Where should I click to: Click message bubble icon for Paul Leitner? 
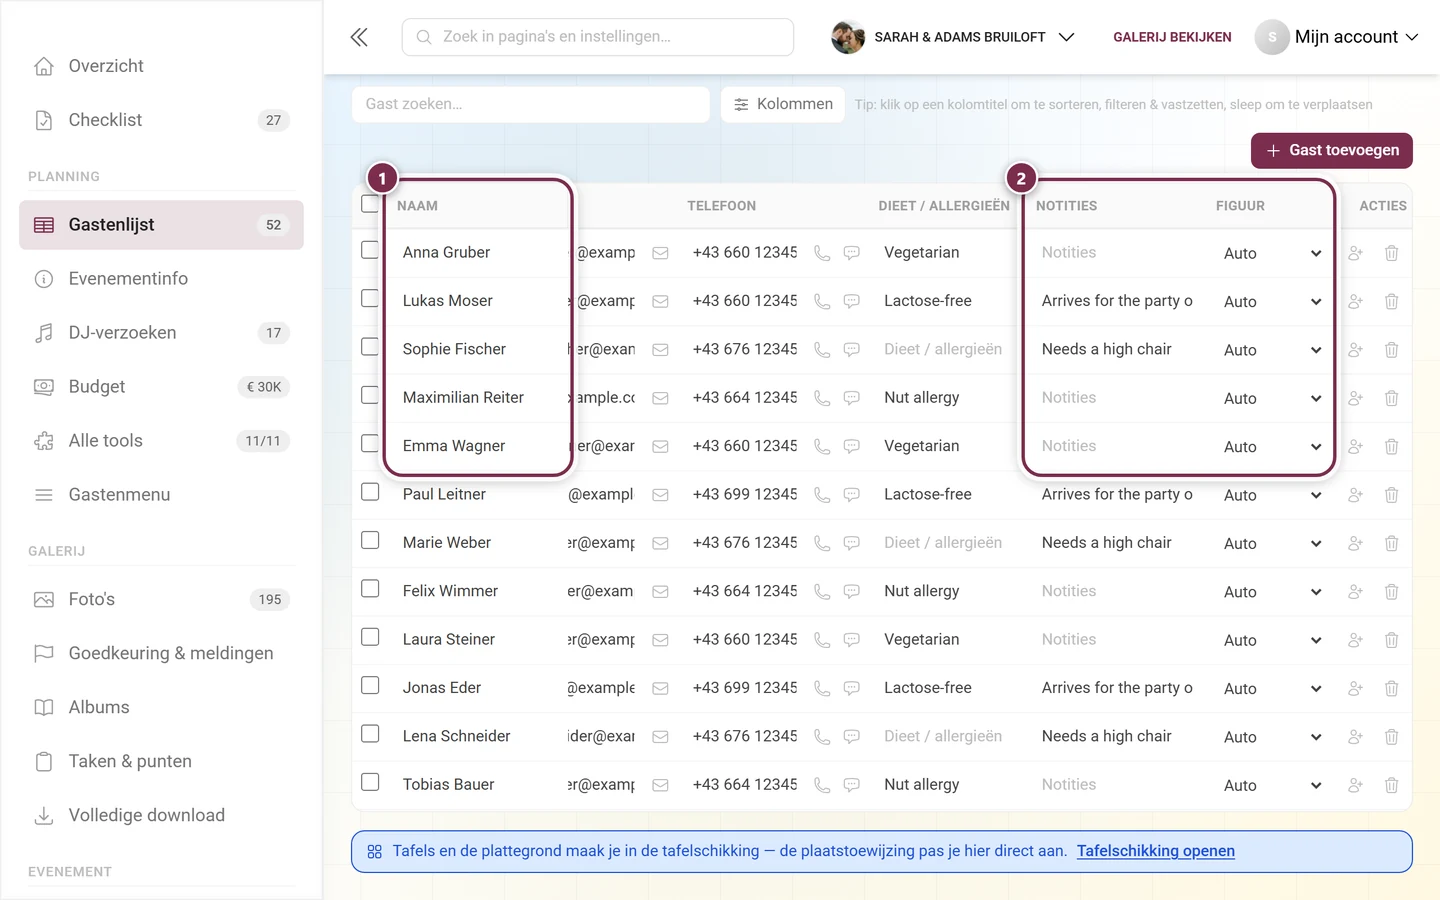[852, 495]
